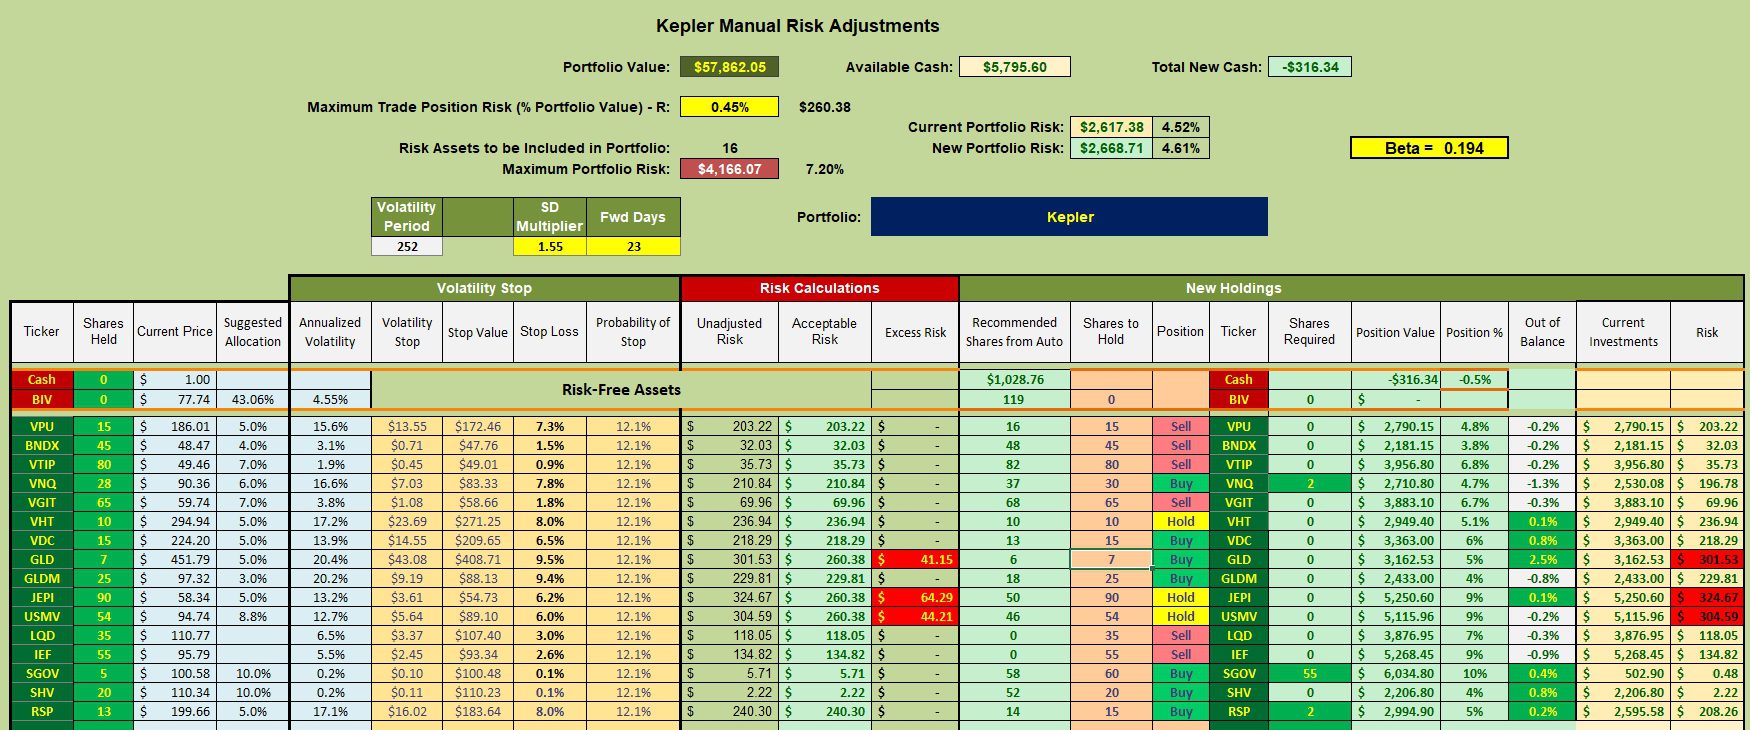Screen dimensions: 1750x730
Task: Select IEF shares to hold 55
Action: click(1111, 654)
